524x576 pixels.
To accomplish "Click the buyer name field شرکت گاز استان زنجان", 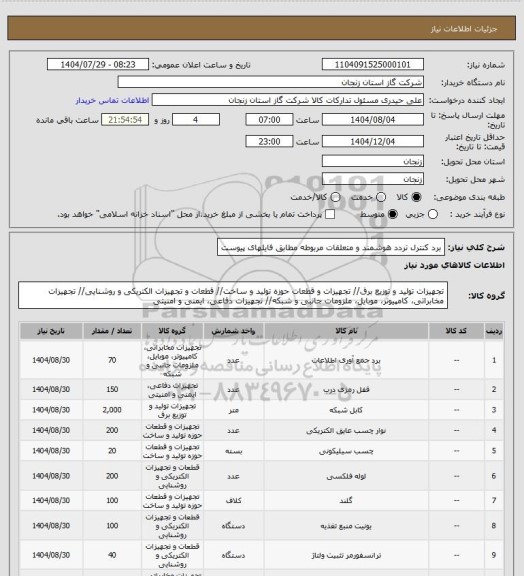I will click(x=270, y=82).
